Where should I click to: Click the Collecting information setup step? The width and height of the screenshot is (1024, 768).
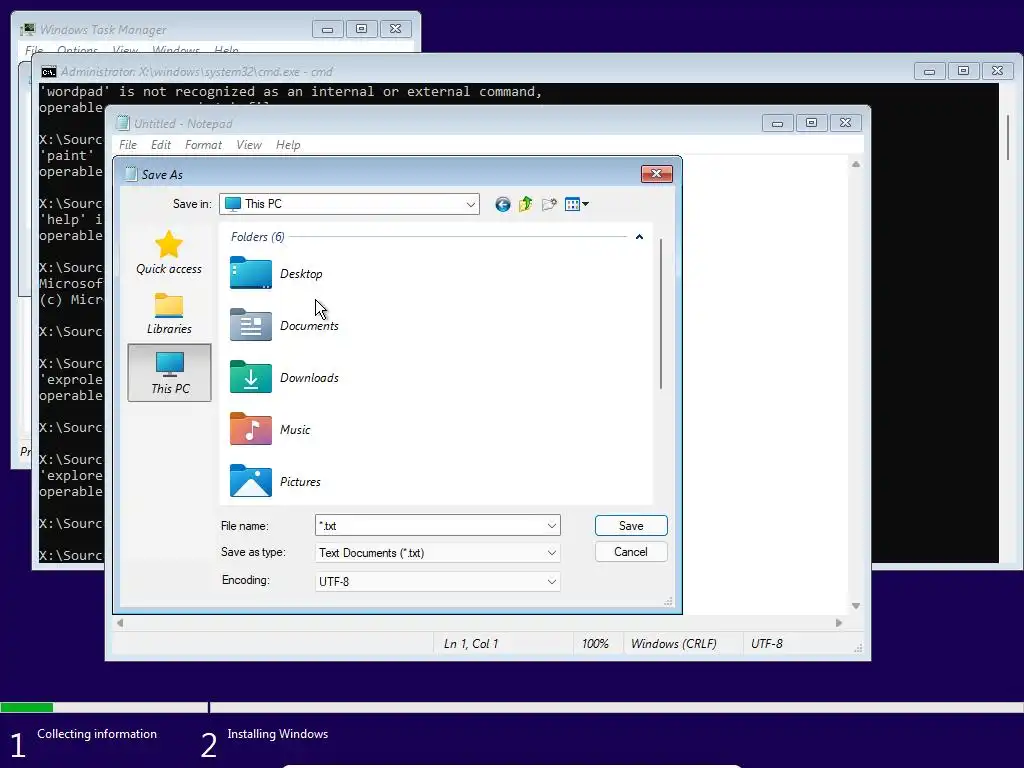[97, 734]
